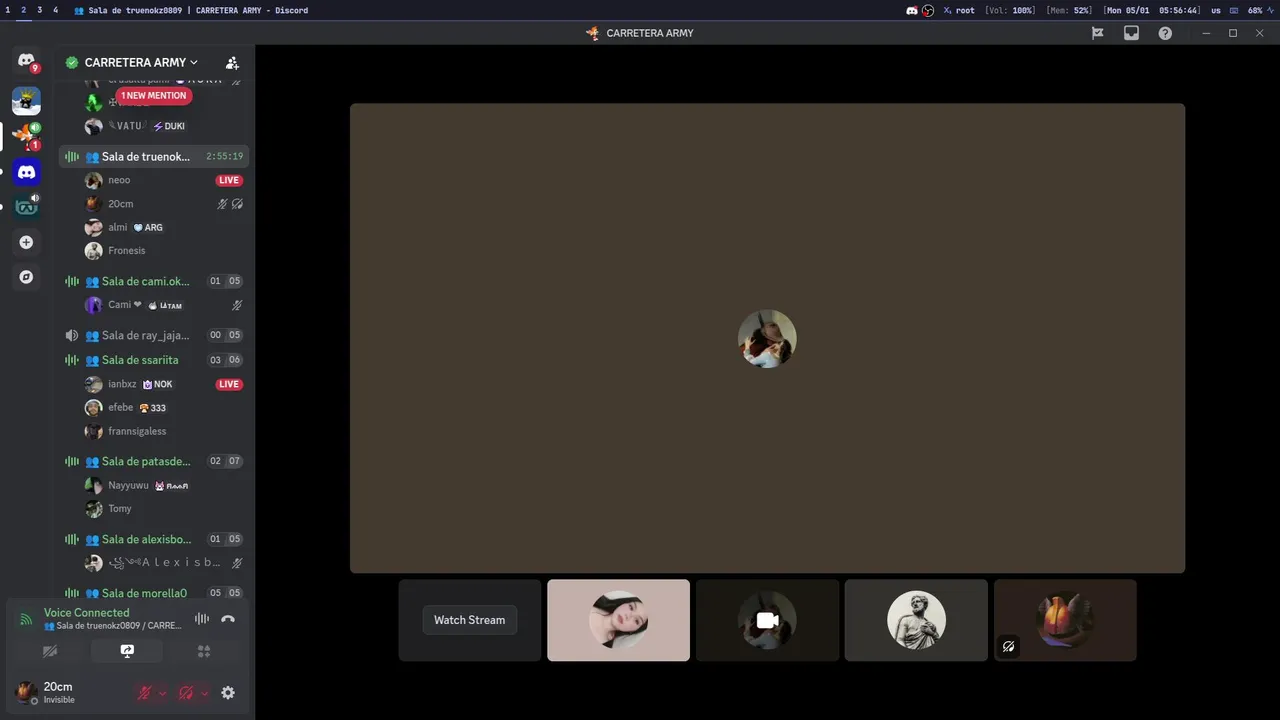Open Discord direct messages home
1280x720 pixels.
tap(26, 61)
